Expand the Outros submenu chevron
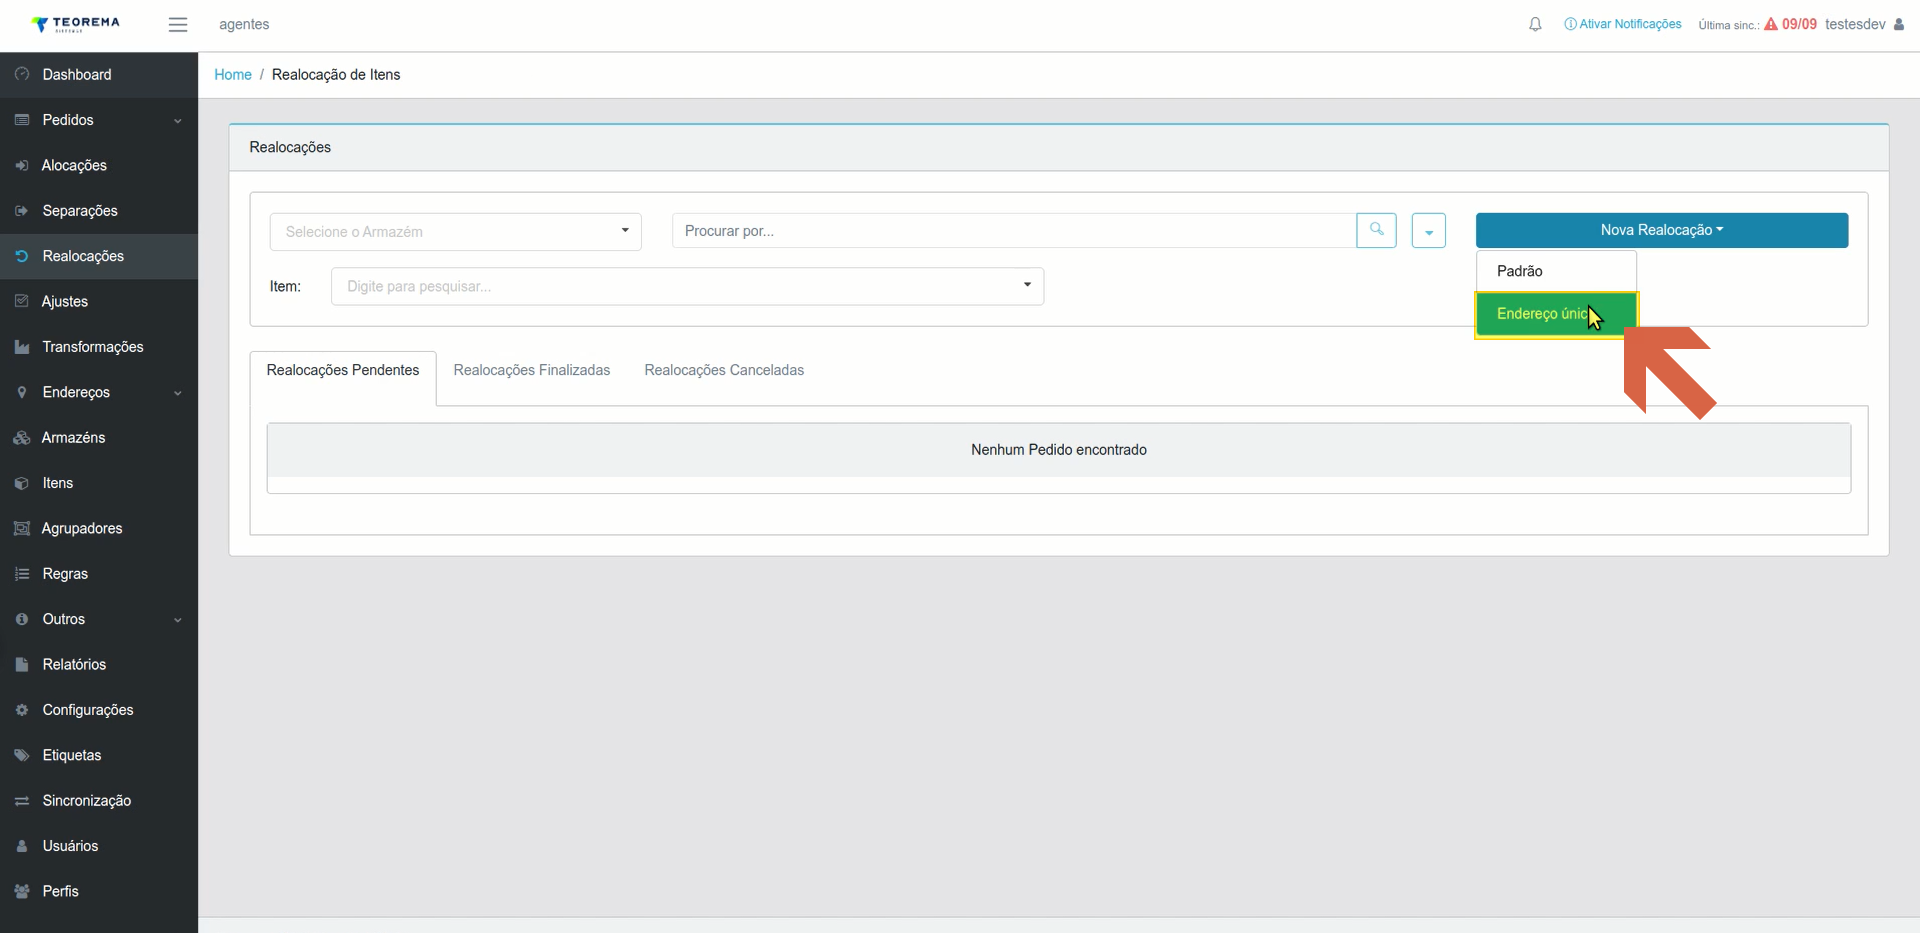 pos(178,620)
